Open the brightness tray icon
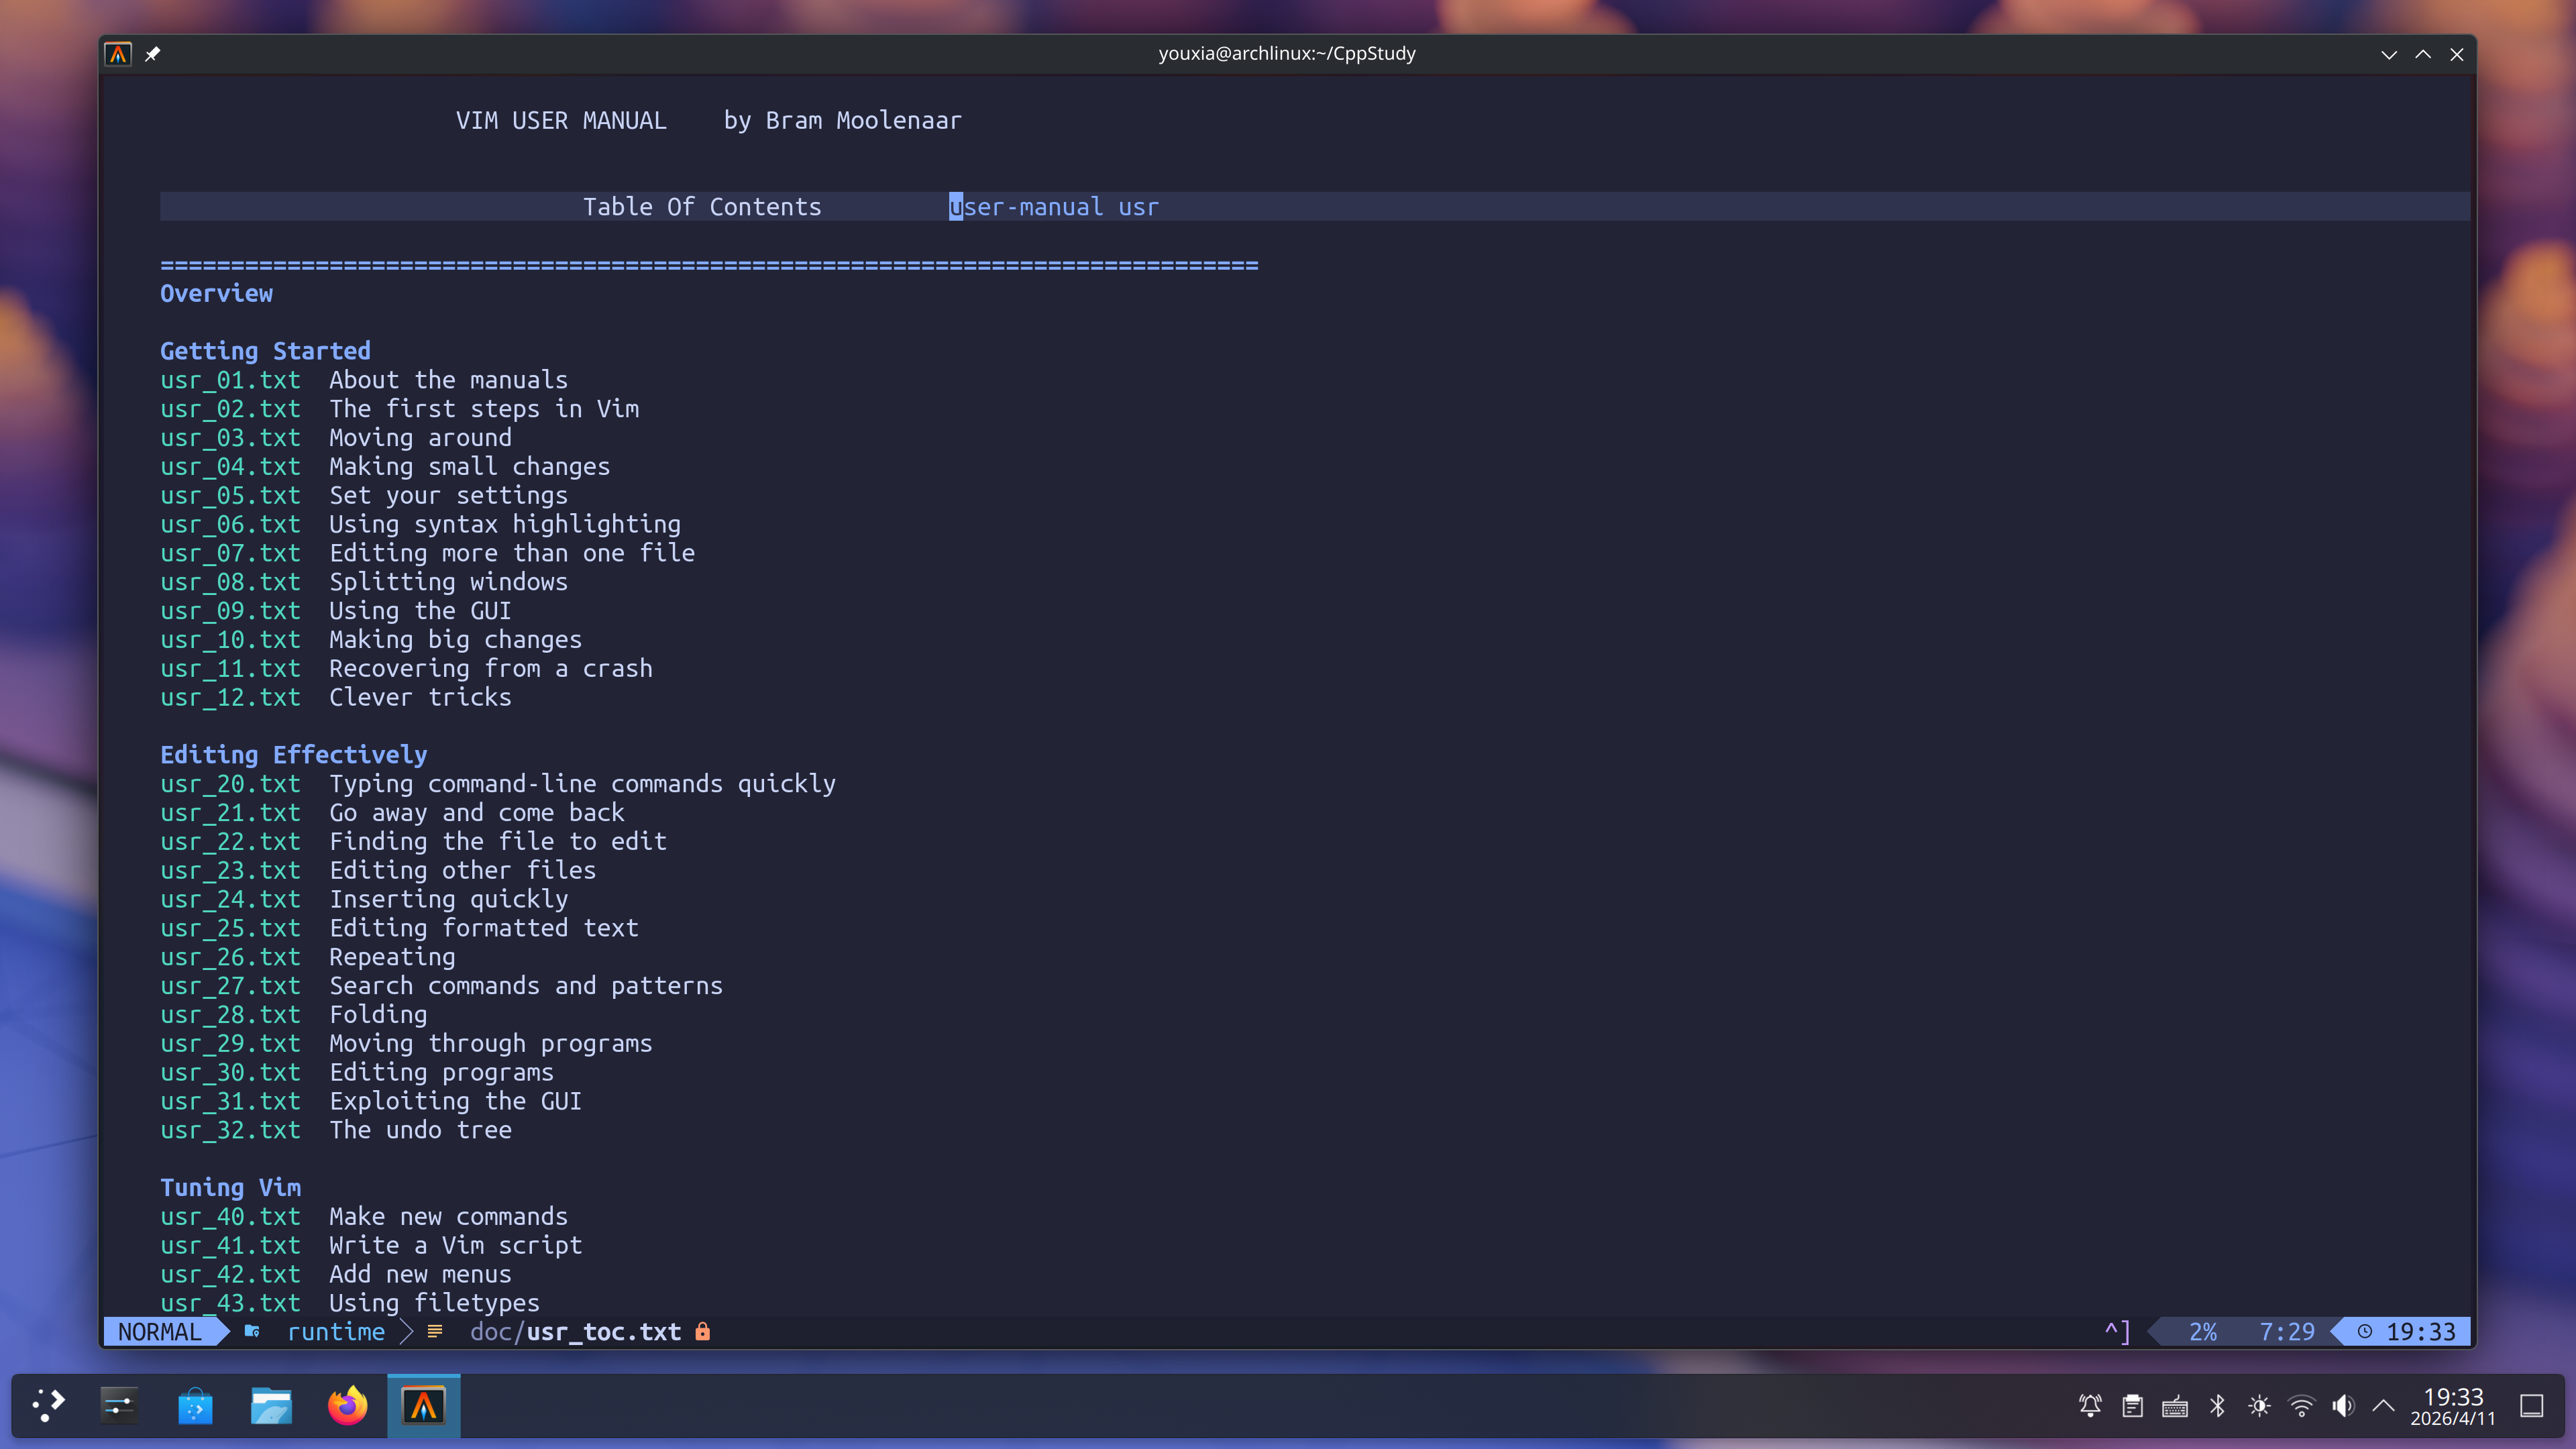The image size is (2576, 1449). (2259, 1406)
